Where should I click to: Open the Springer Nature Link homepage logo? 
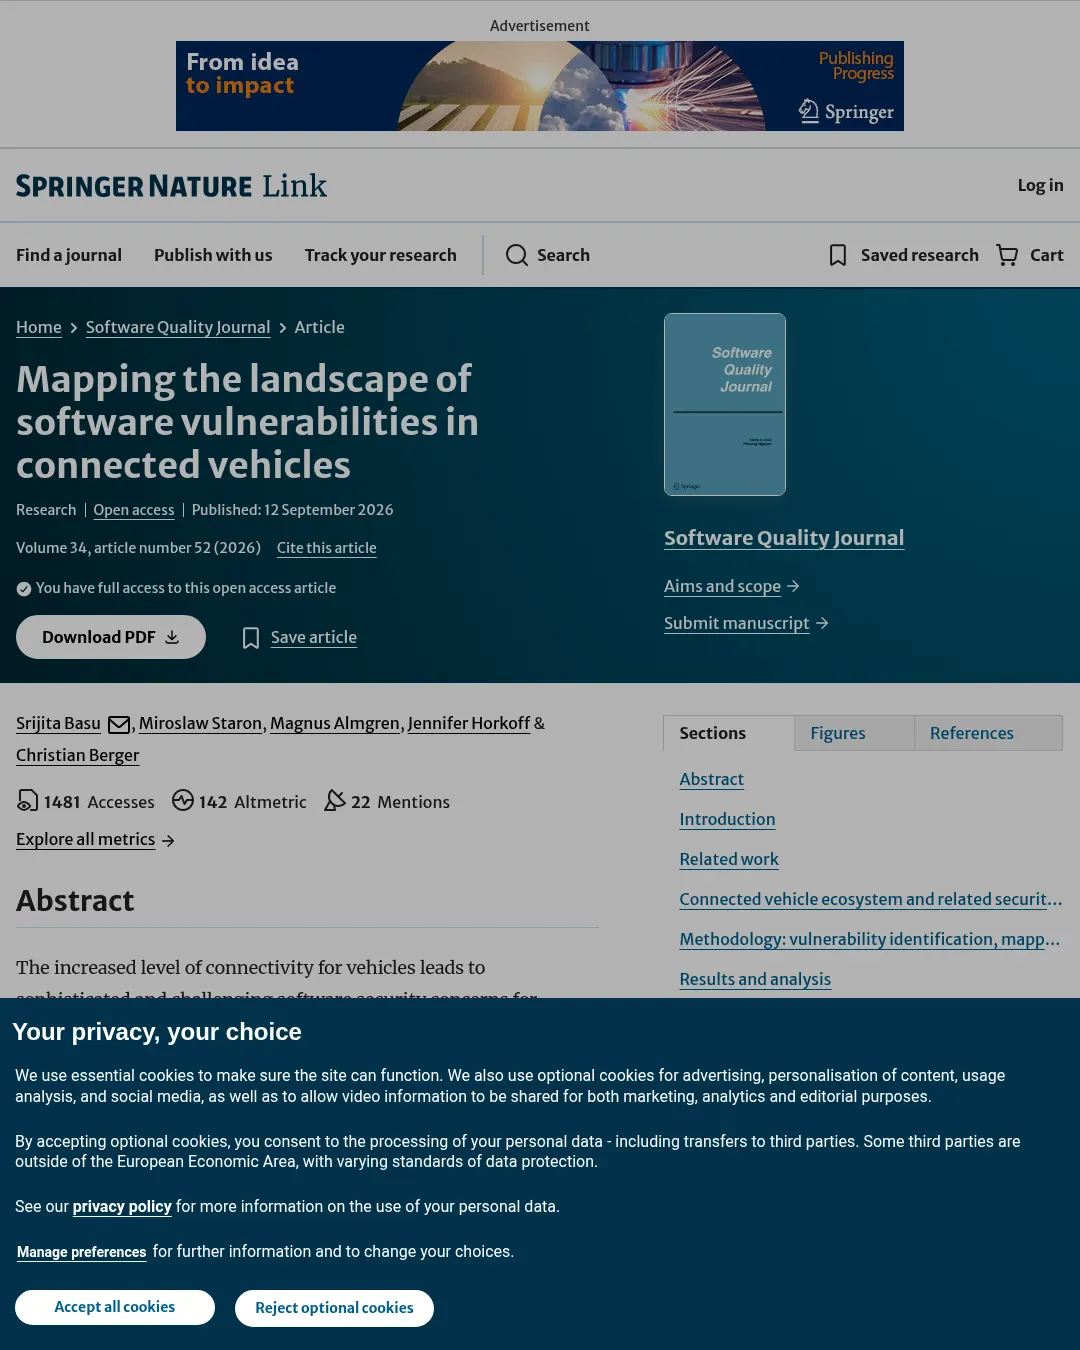click(x=171, y=186)
